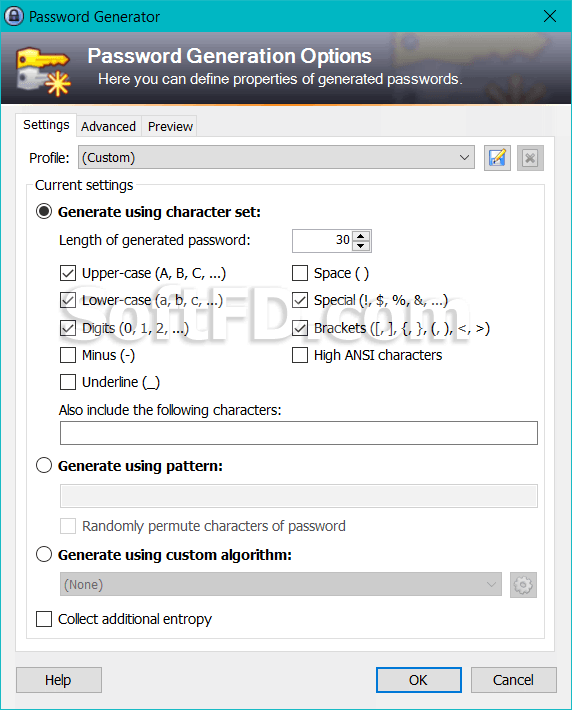The image size is (572, 710).
Task: Click the Help button
Action: 58,680
